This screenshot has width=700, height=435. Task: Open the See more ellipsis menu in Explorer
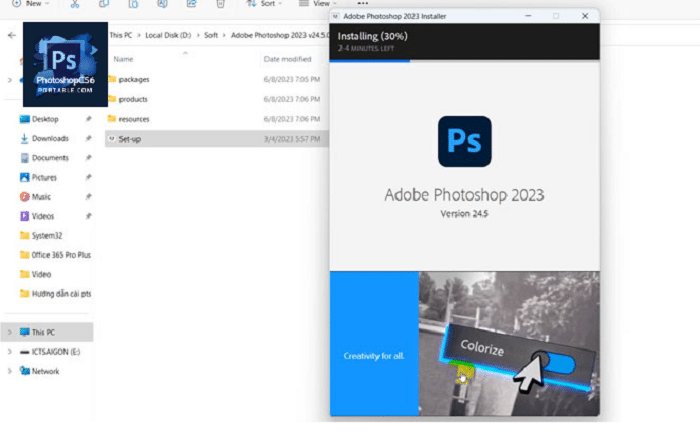[362, 4]
